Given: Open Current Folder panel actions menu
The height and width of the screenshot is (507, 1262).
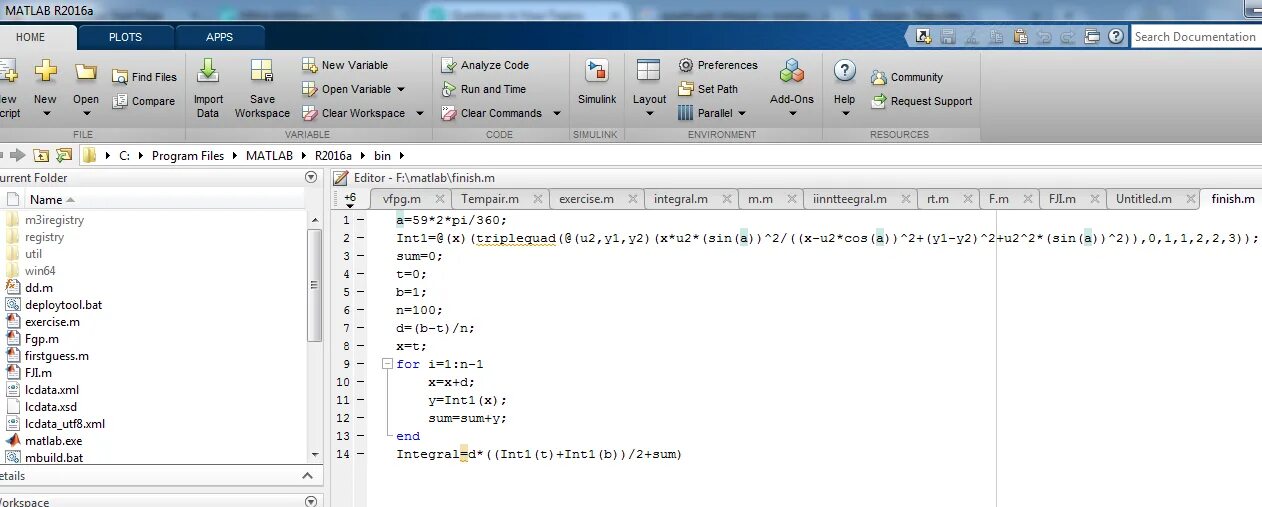Looking at the screenshot, I should (311, 177).
